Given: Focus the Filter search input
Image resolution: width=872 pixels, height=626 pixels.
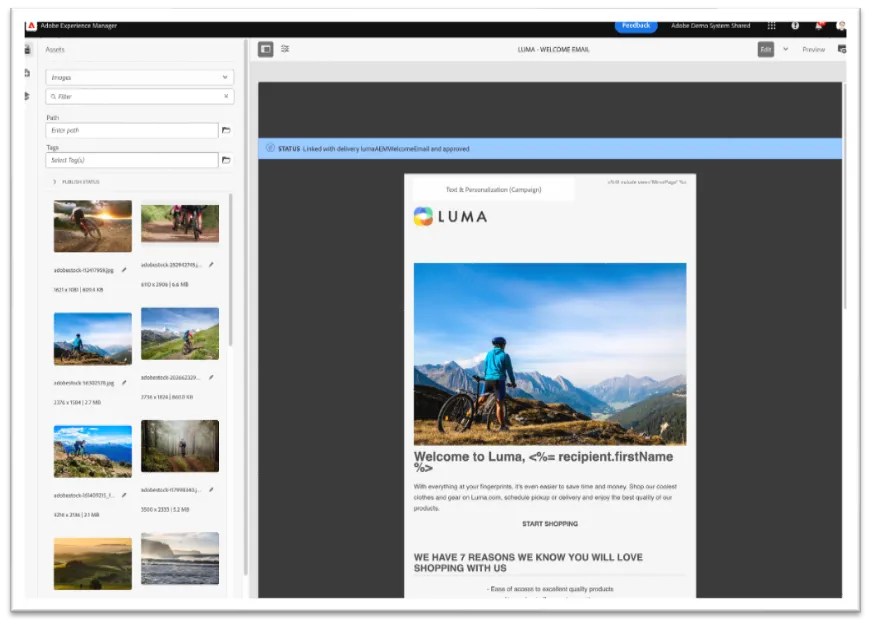Looking at the screenshot, I should coord(140,96).
